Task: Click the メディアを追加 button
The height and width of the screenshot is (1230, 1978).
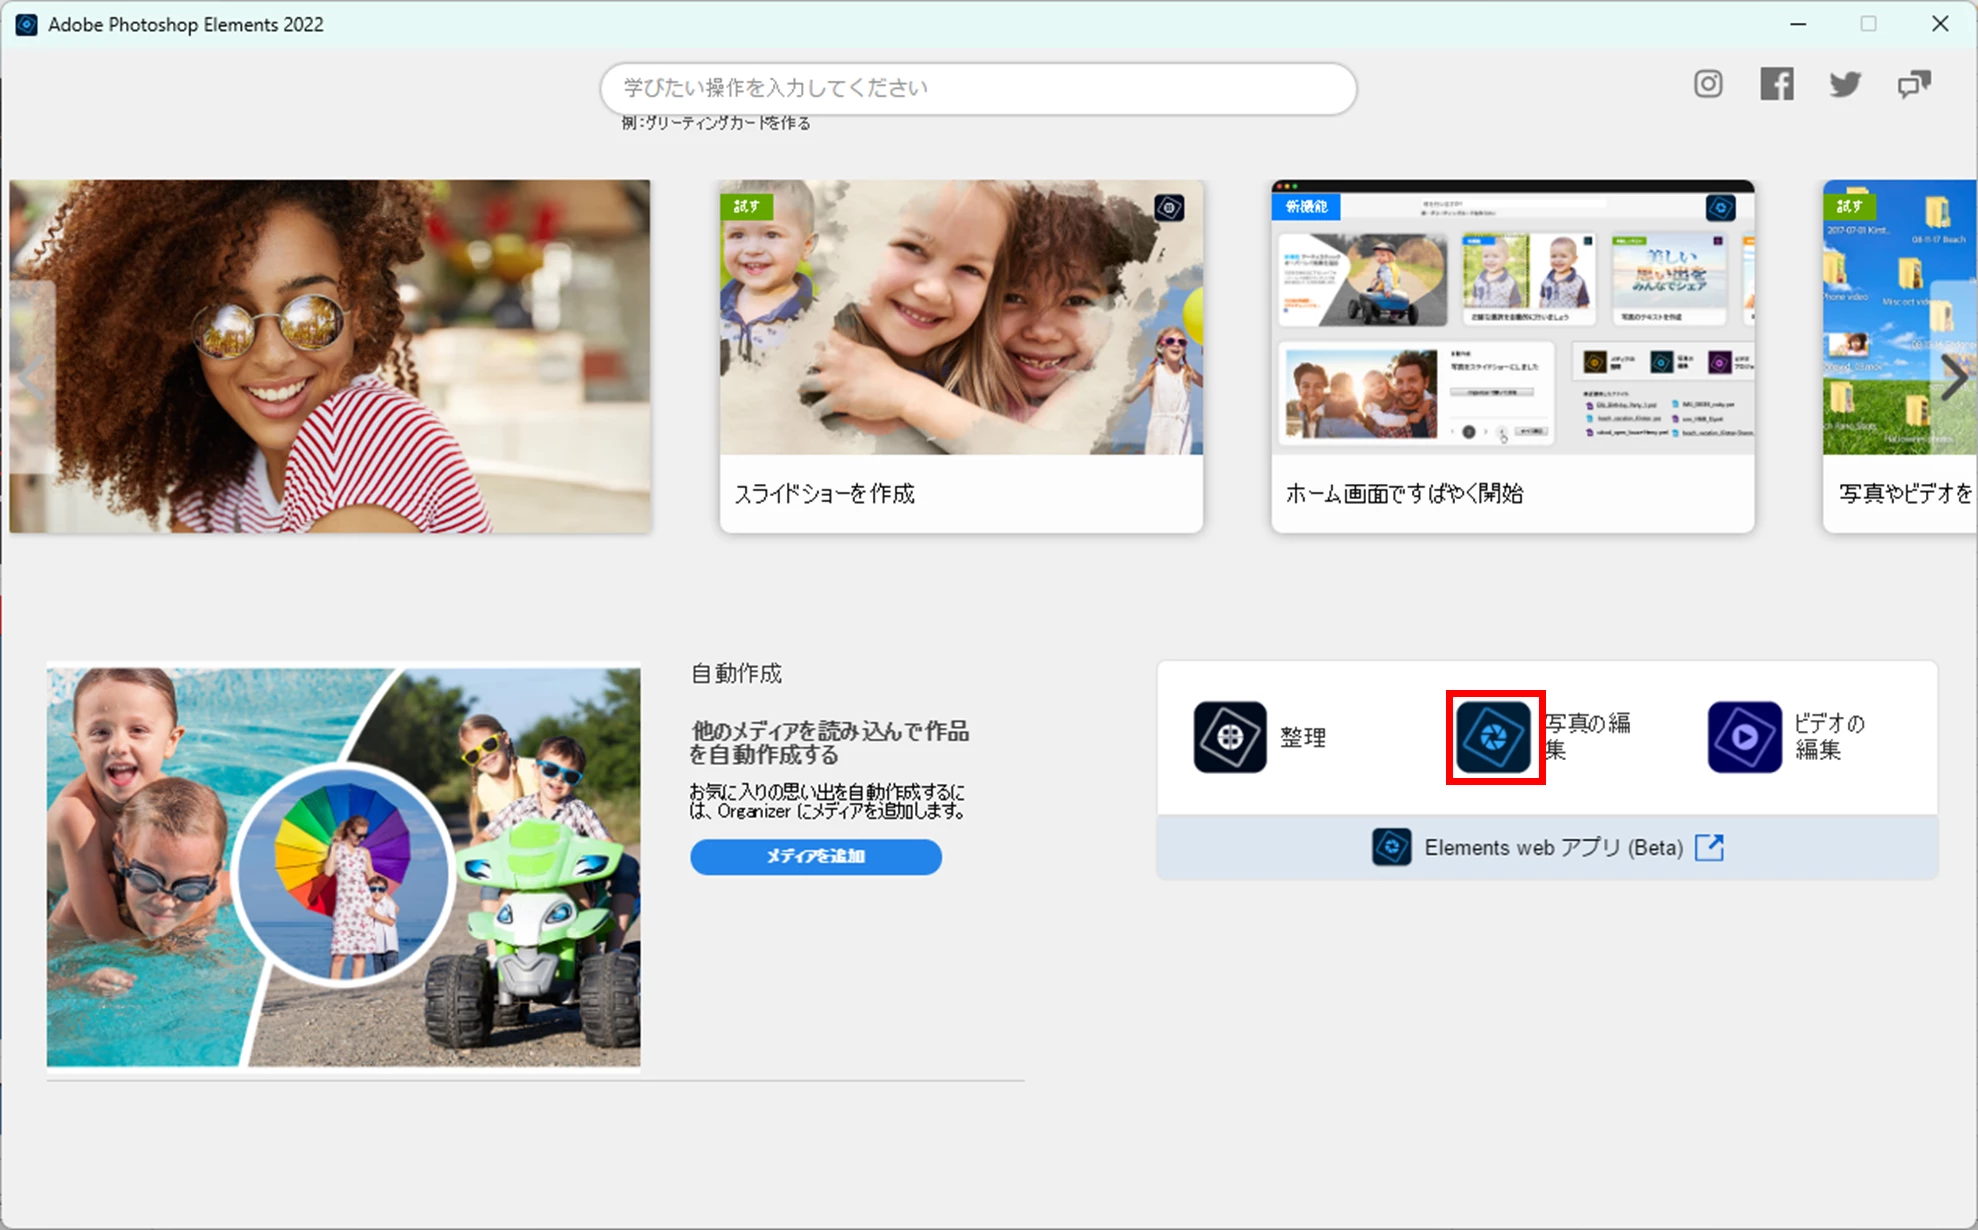Action: (815, 856)
